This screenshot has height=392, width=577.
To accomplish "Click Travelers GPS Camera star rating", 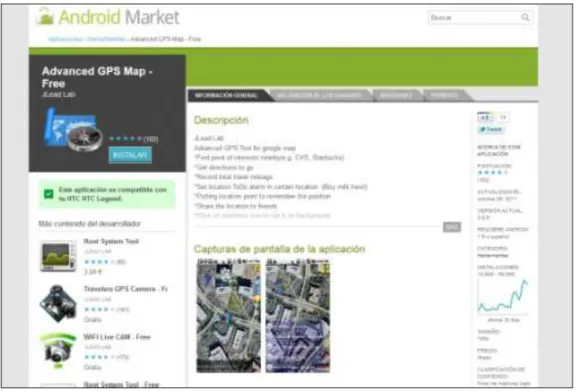I will [x=99, y=310].
